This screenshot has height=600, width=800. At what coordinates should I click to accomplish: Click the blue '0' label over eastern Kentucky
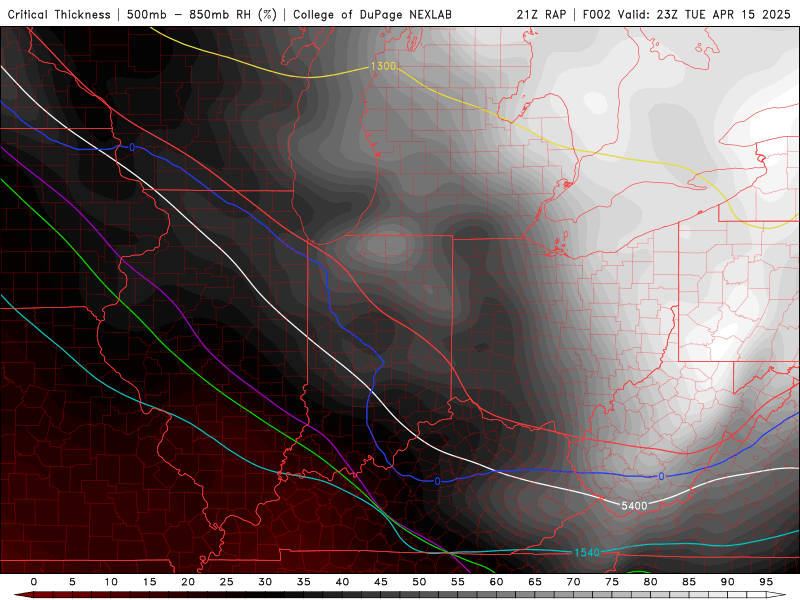[x=661, y=477]
